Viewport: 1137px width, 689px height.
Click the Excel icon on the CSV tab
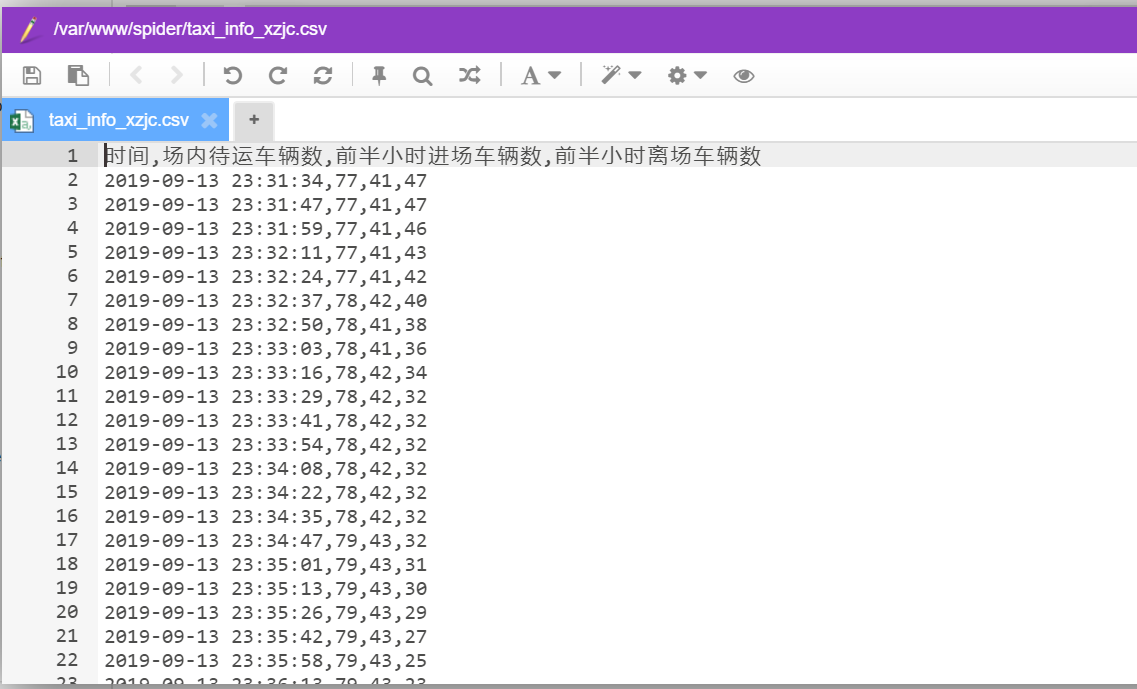click(22, 121)
